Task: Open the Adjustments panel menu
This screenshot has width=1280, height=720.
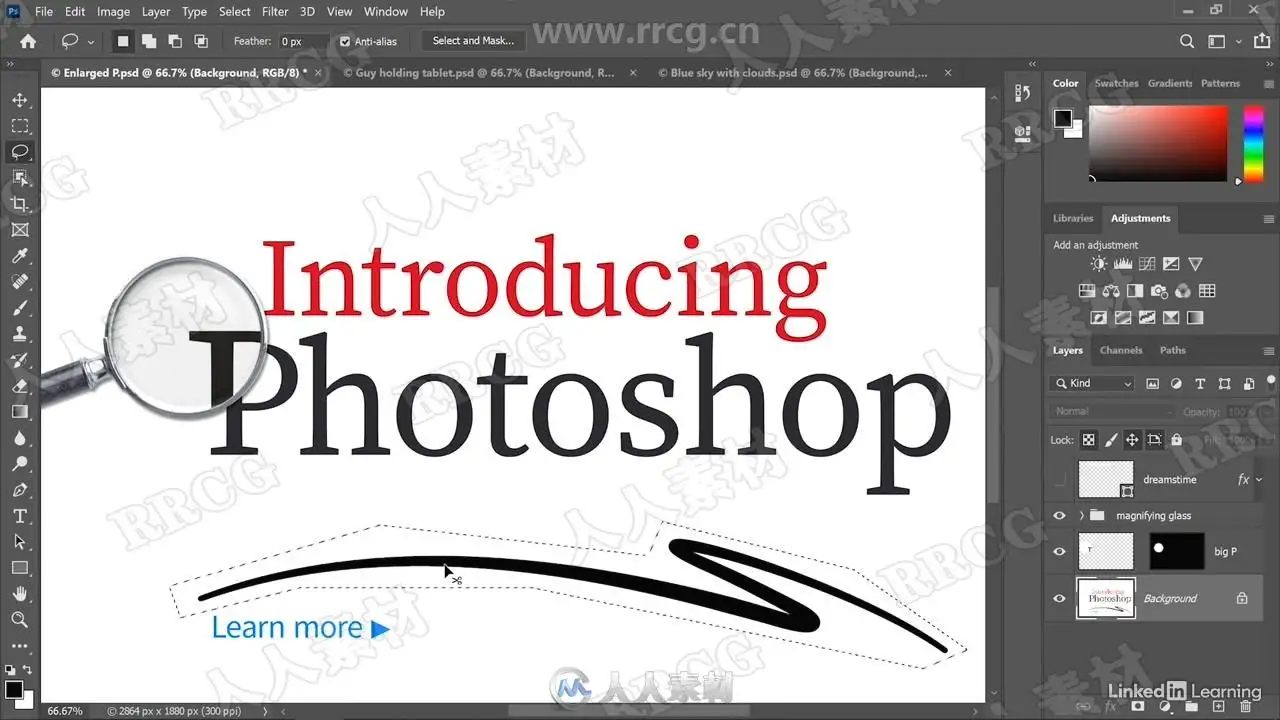Action: point(1269,219)
